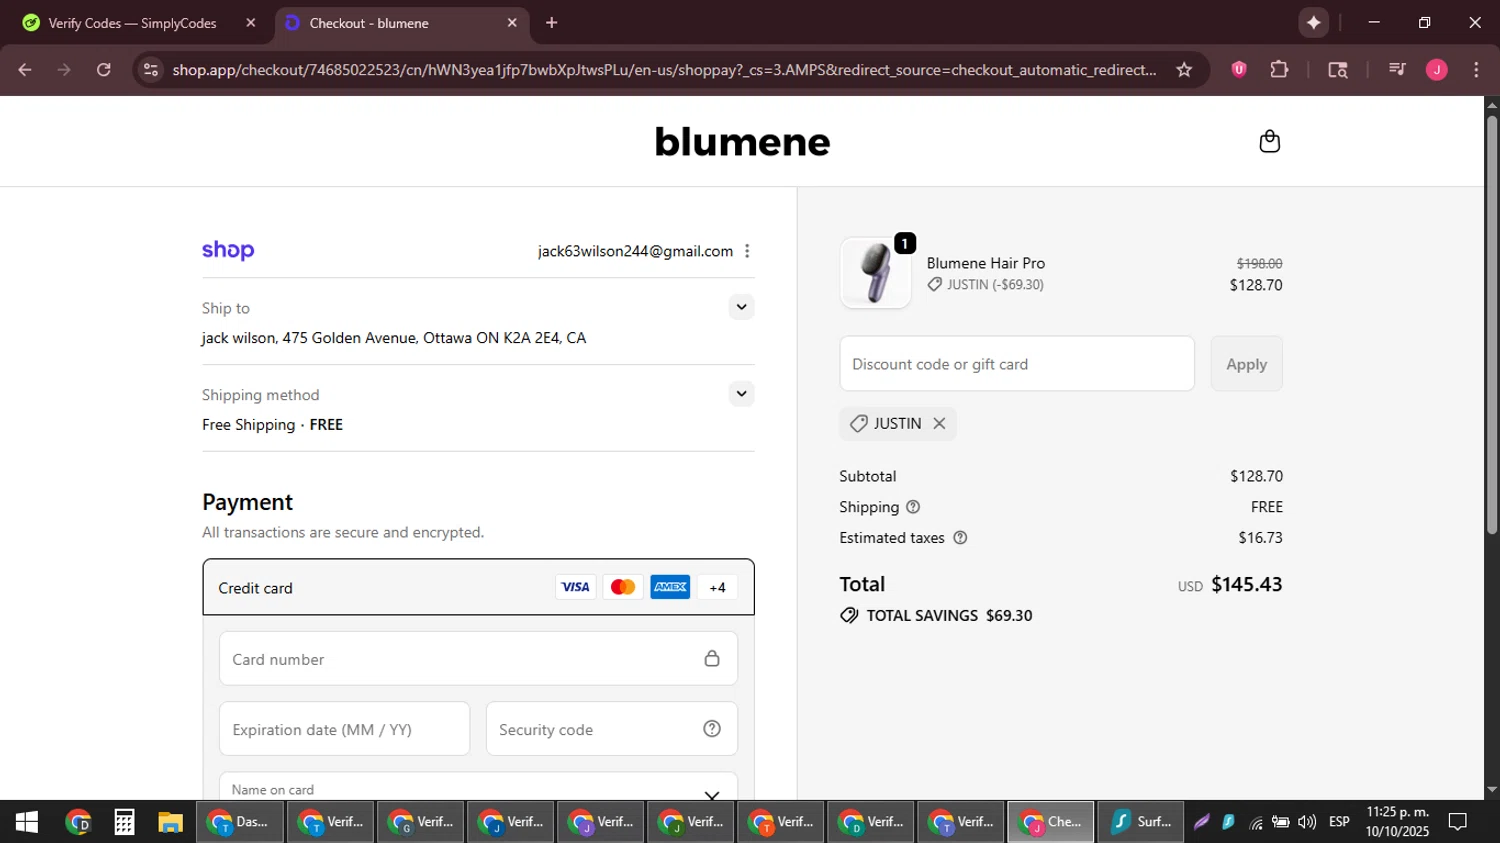Click the TOTAL SAVINGS $69.30 text
Image resolution: width=1500 pixels, height=843 pixels.
coord(949,616)
